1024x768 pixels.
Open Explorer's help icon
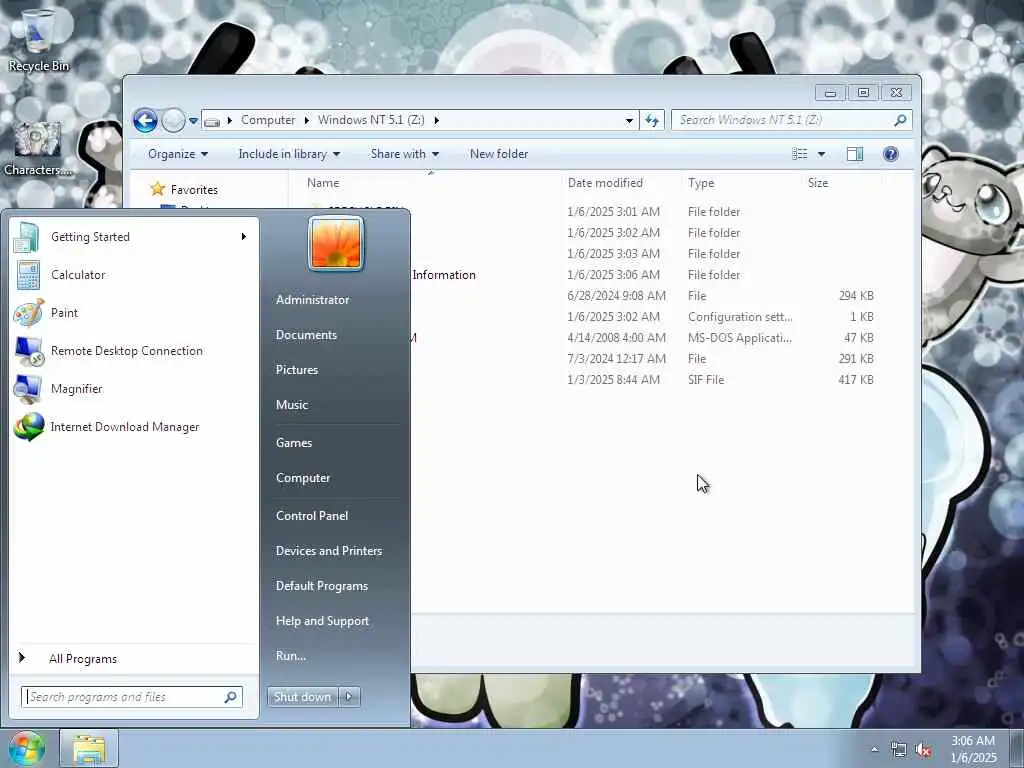tap(890, 154)
